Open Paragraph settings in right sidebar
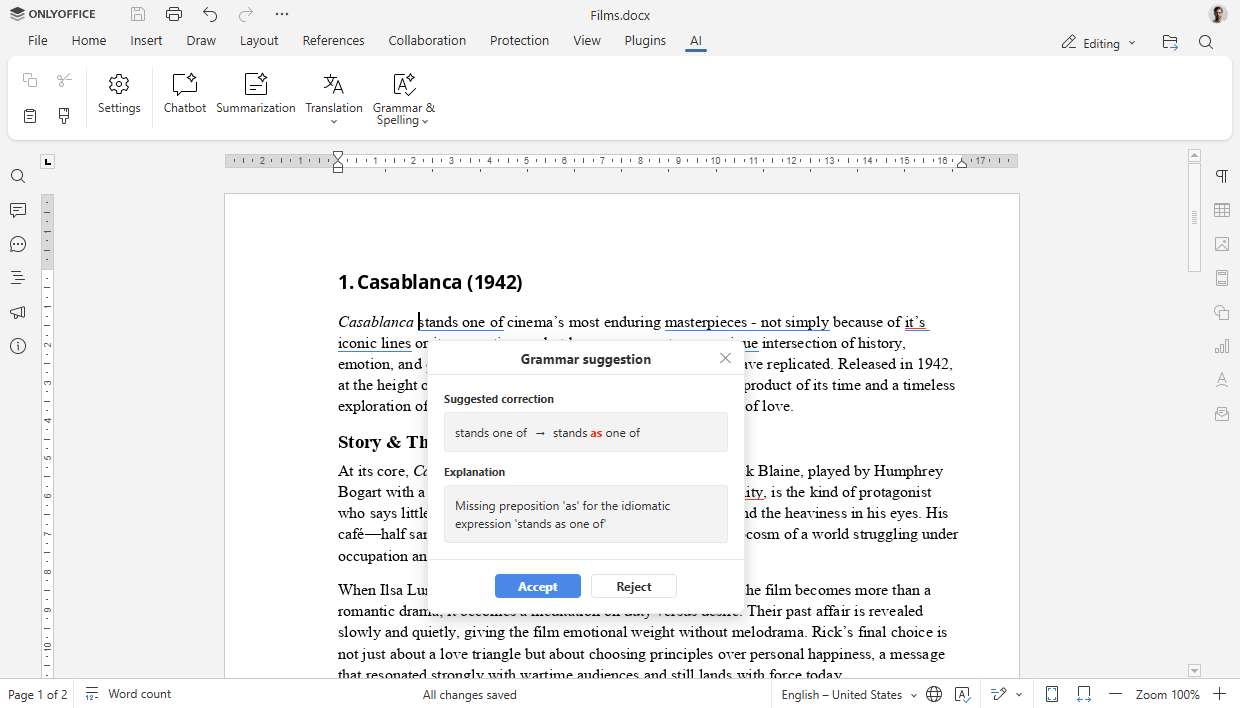This screenshot has width=1240, height=708. click(x=1221, y=176)
